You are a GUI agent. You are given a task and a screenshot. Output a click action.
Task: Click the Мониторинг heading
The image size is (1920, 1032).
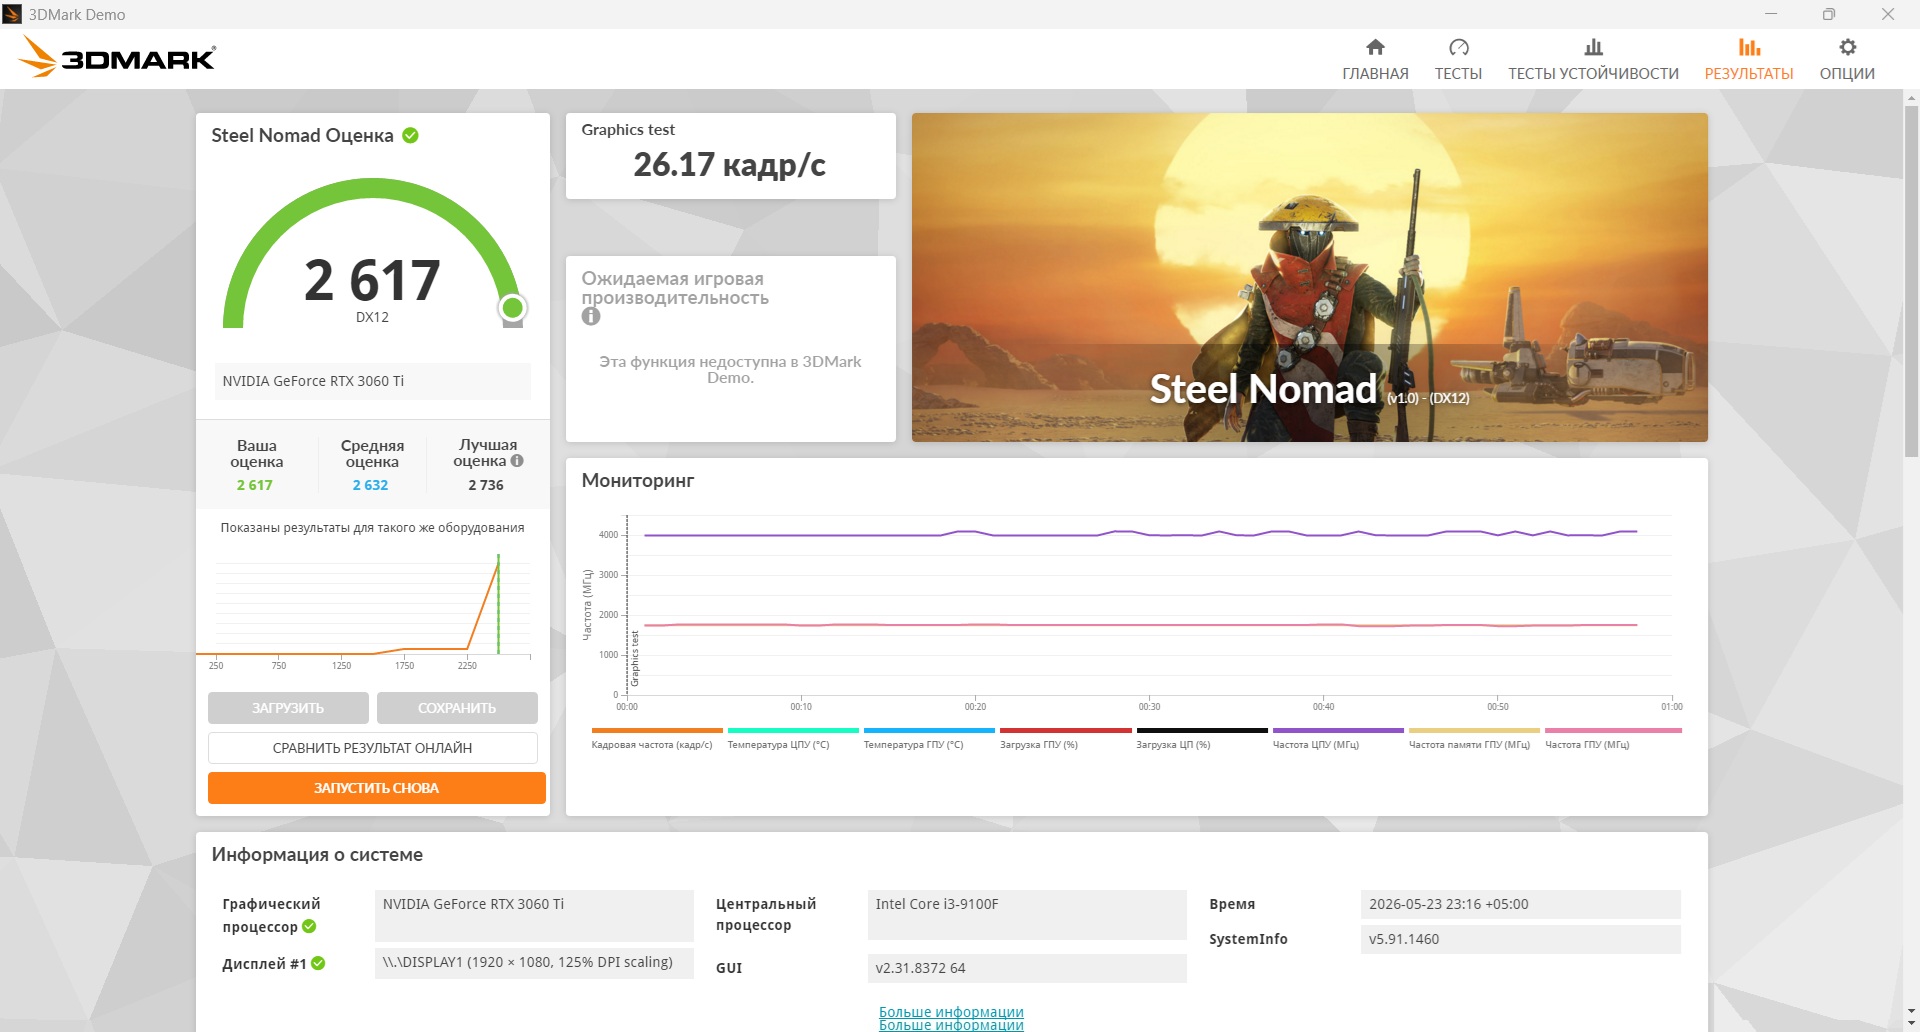coord(638,481)
